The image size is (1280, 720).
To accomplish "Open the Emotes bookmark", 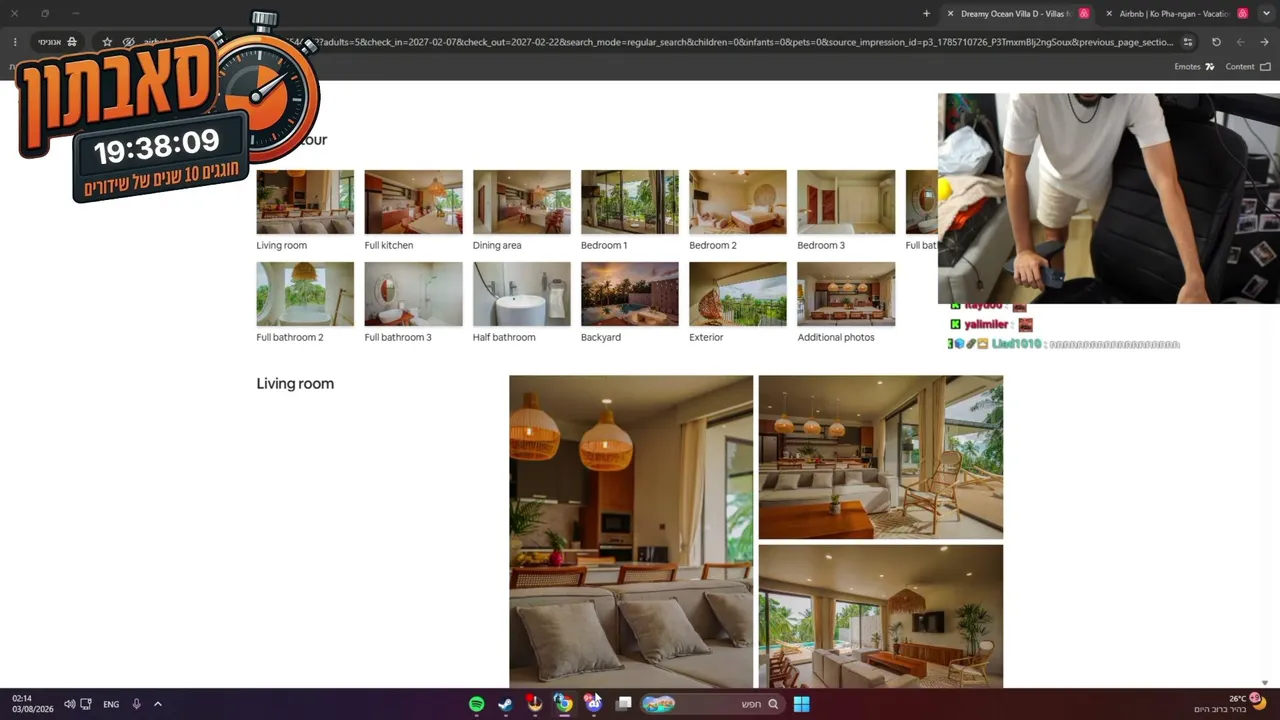I will tap(1194, 67).
